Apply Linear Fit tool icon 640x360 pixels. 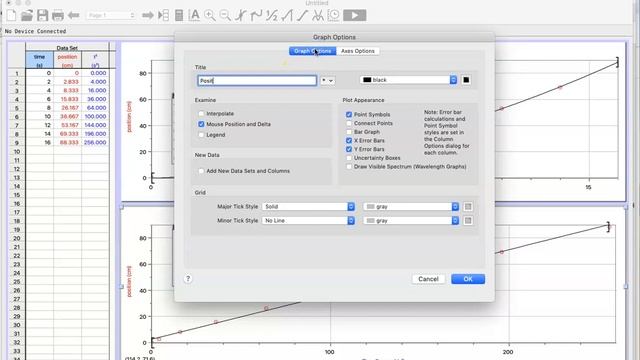(x=302, y=16)
